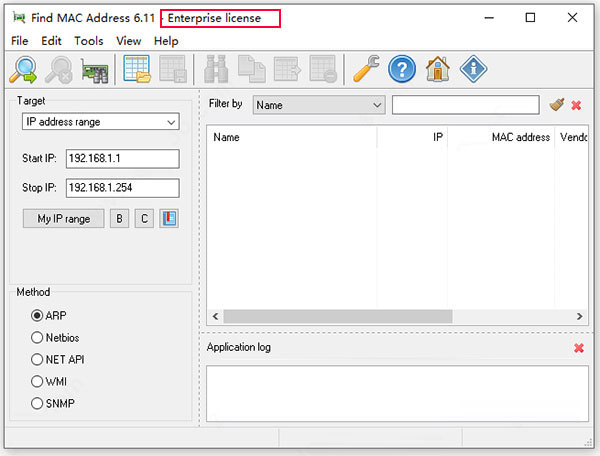The image size is (600, 456).
Task: Click the scroll right arrow in results
Action: click(x=579, y=317)
